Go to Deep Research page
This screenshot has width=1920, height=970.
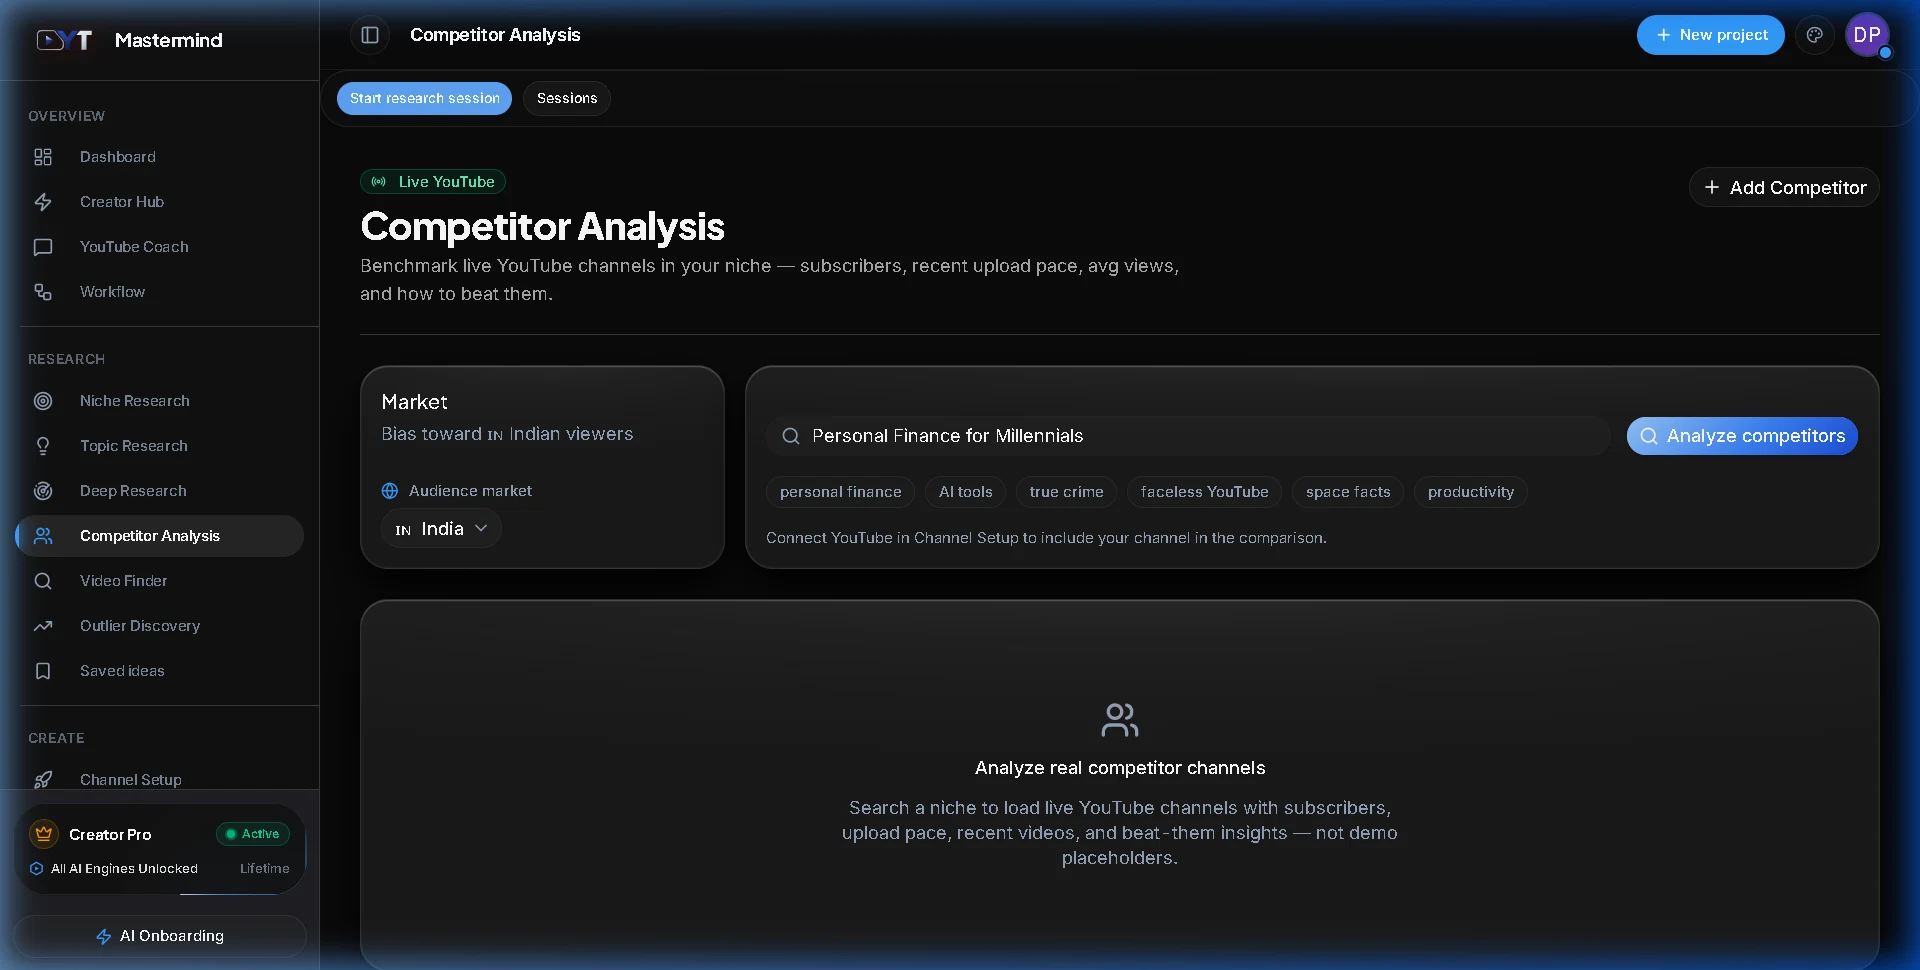(x=160, y=491)
